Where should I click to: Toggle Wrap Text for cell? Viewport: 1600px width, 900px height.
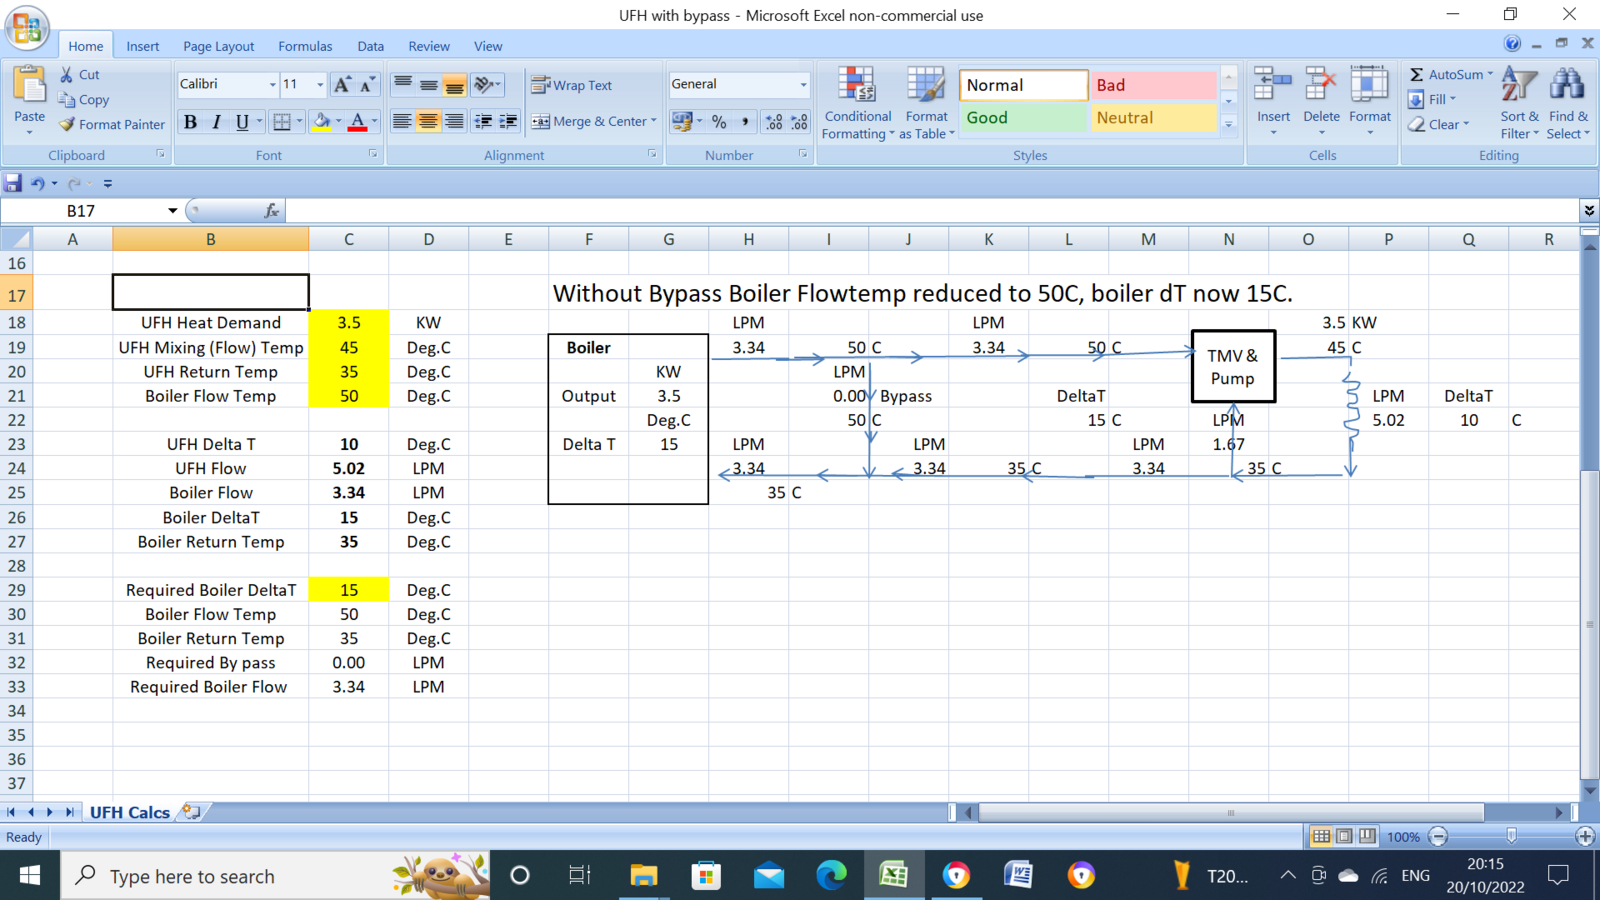click(x=572, y=86)
